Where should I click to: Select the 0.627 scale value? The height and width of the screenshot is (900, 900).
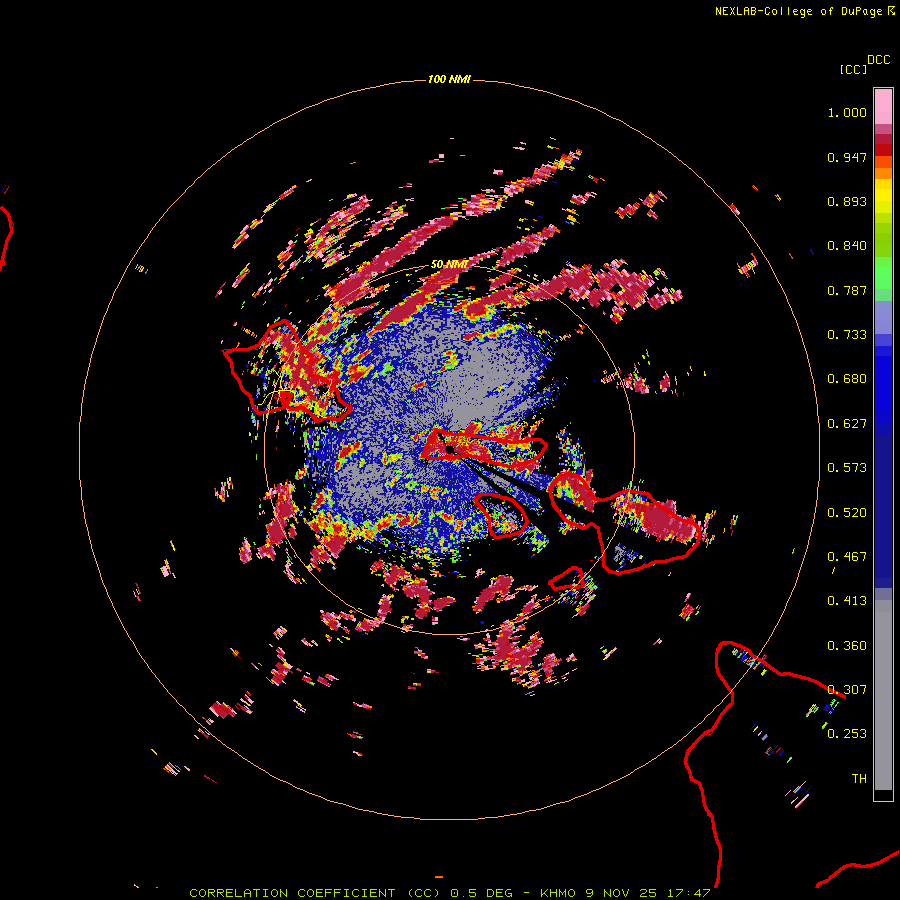click(847, 424)
